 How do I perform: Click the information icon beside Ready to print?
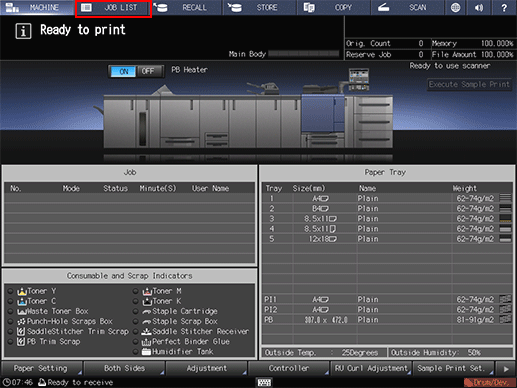point(23,31)
